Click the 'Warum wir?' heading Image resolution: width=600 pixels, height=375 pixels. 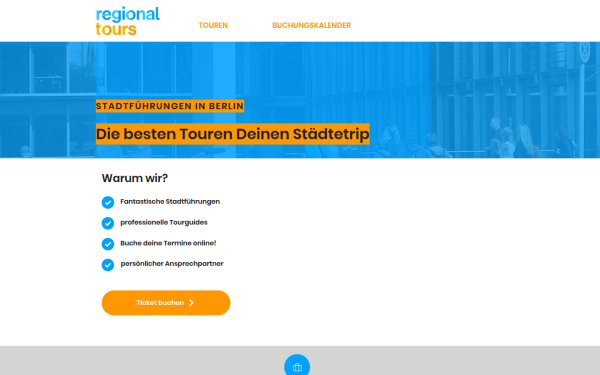(135, 178)
